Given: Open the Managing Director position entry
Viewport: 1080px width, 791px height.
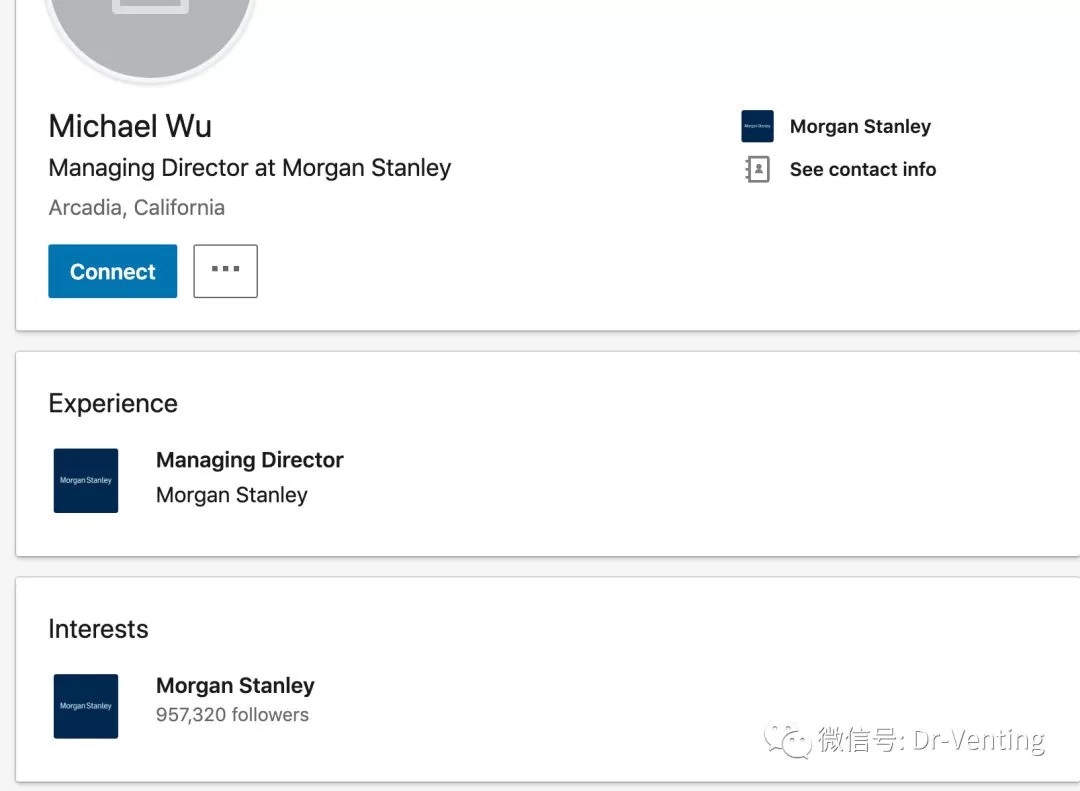Looking at the screenshot, I should [x=249, y=460].
